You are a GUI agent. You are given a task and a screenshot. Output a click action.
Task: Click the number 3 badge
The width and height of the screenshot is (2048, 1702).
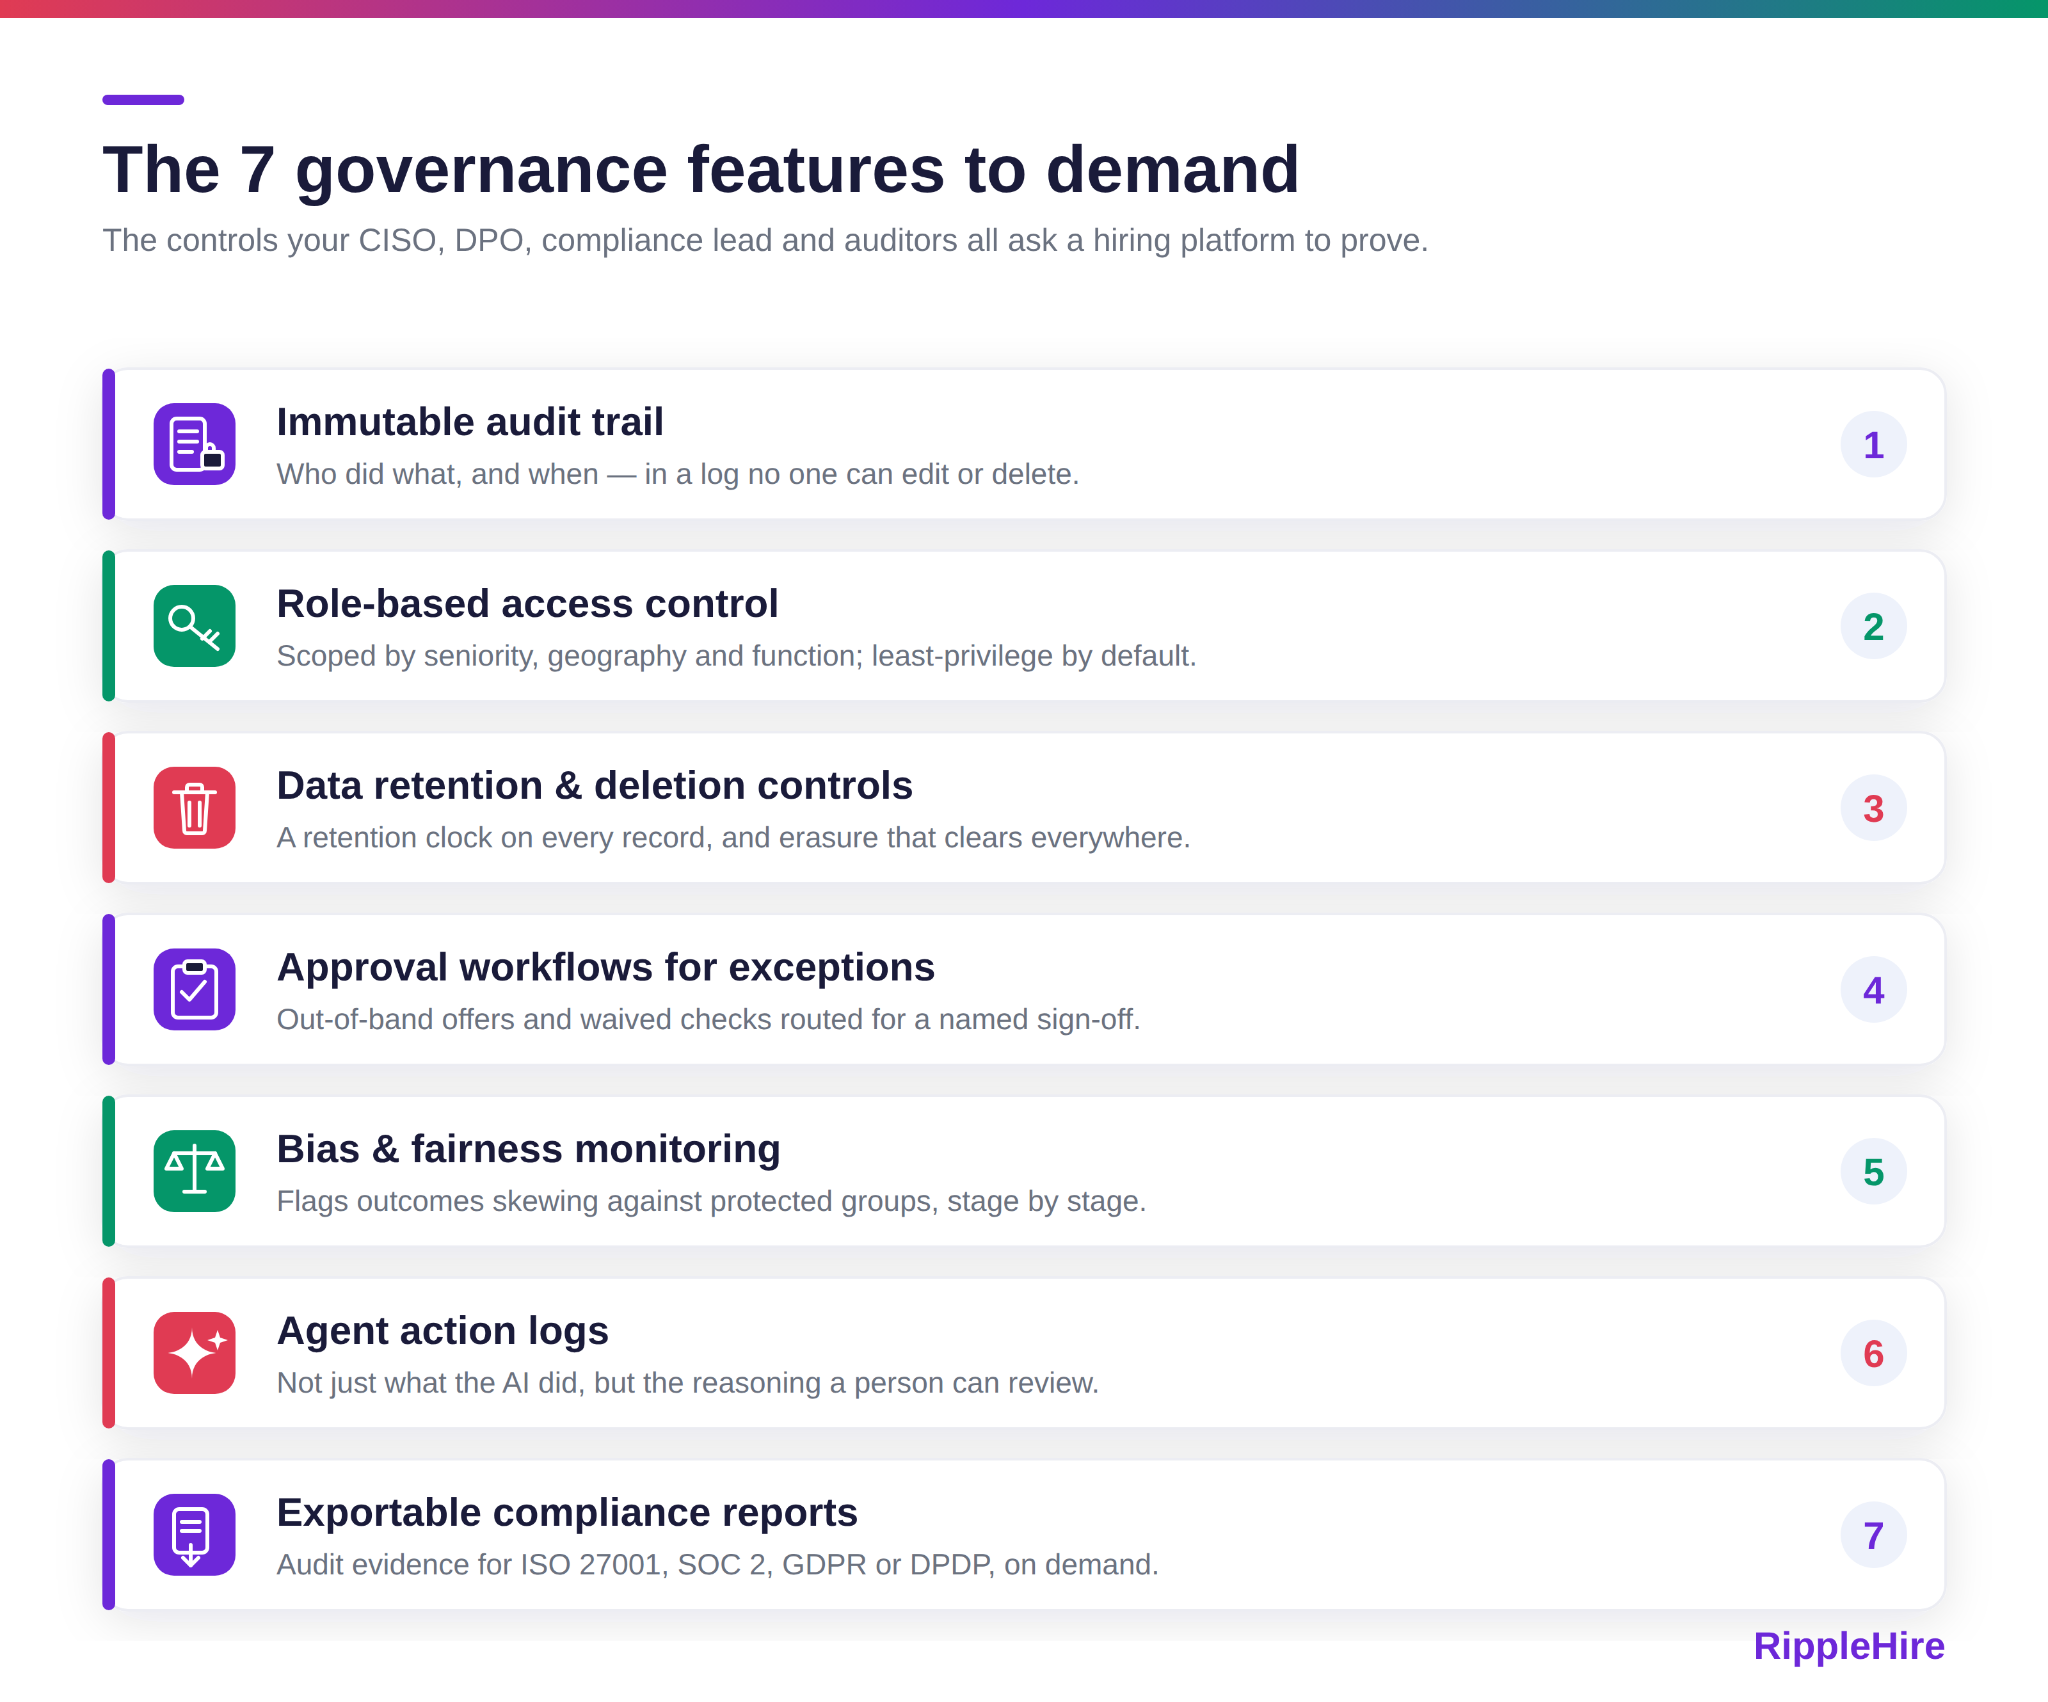point(1873,808)
